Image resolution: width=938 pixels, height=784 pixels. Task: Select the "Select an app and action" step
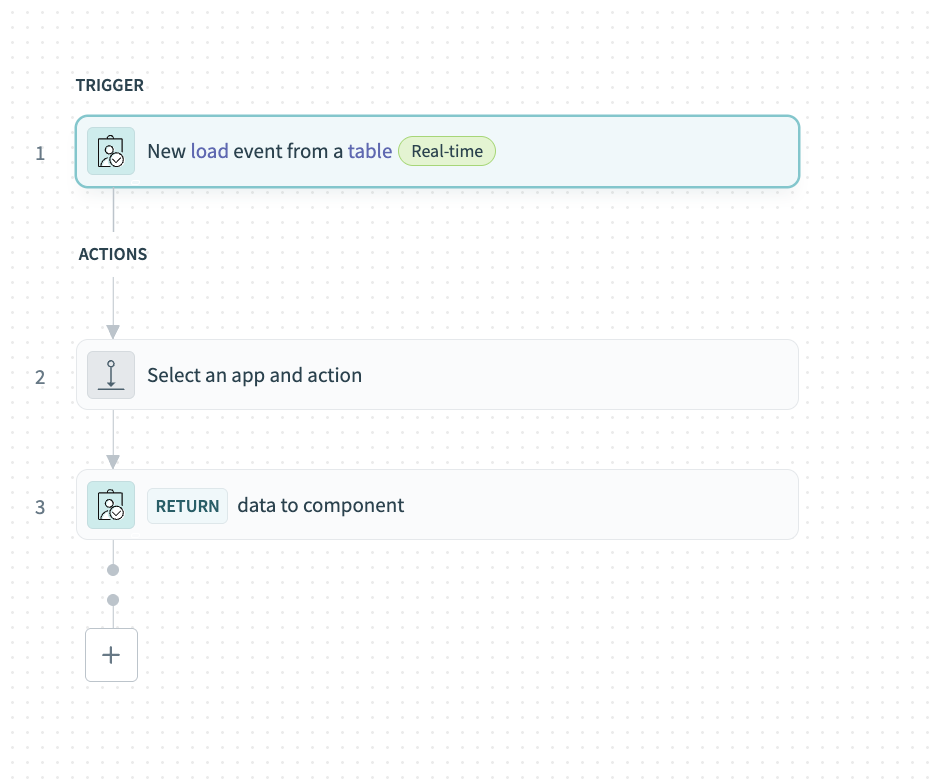pyautogui.click(x=254, y=376)
